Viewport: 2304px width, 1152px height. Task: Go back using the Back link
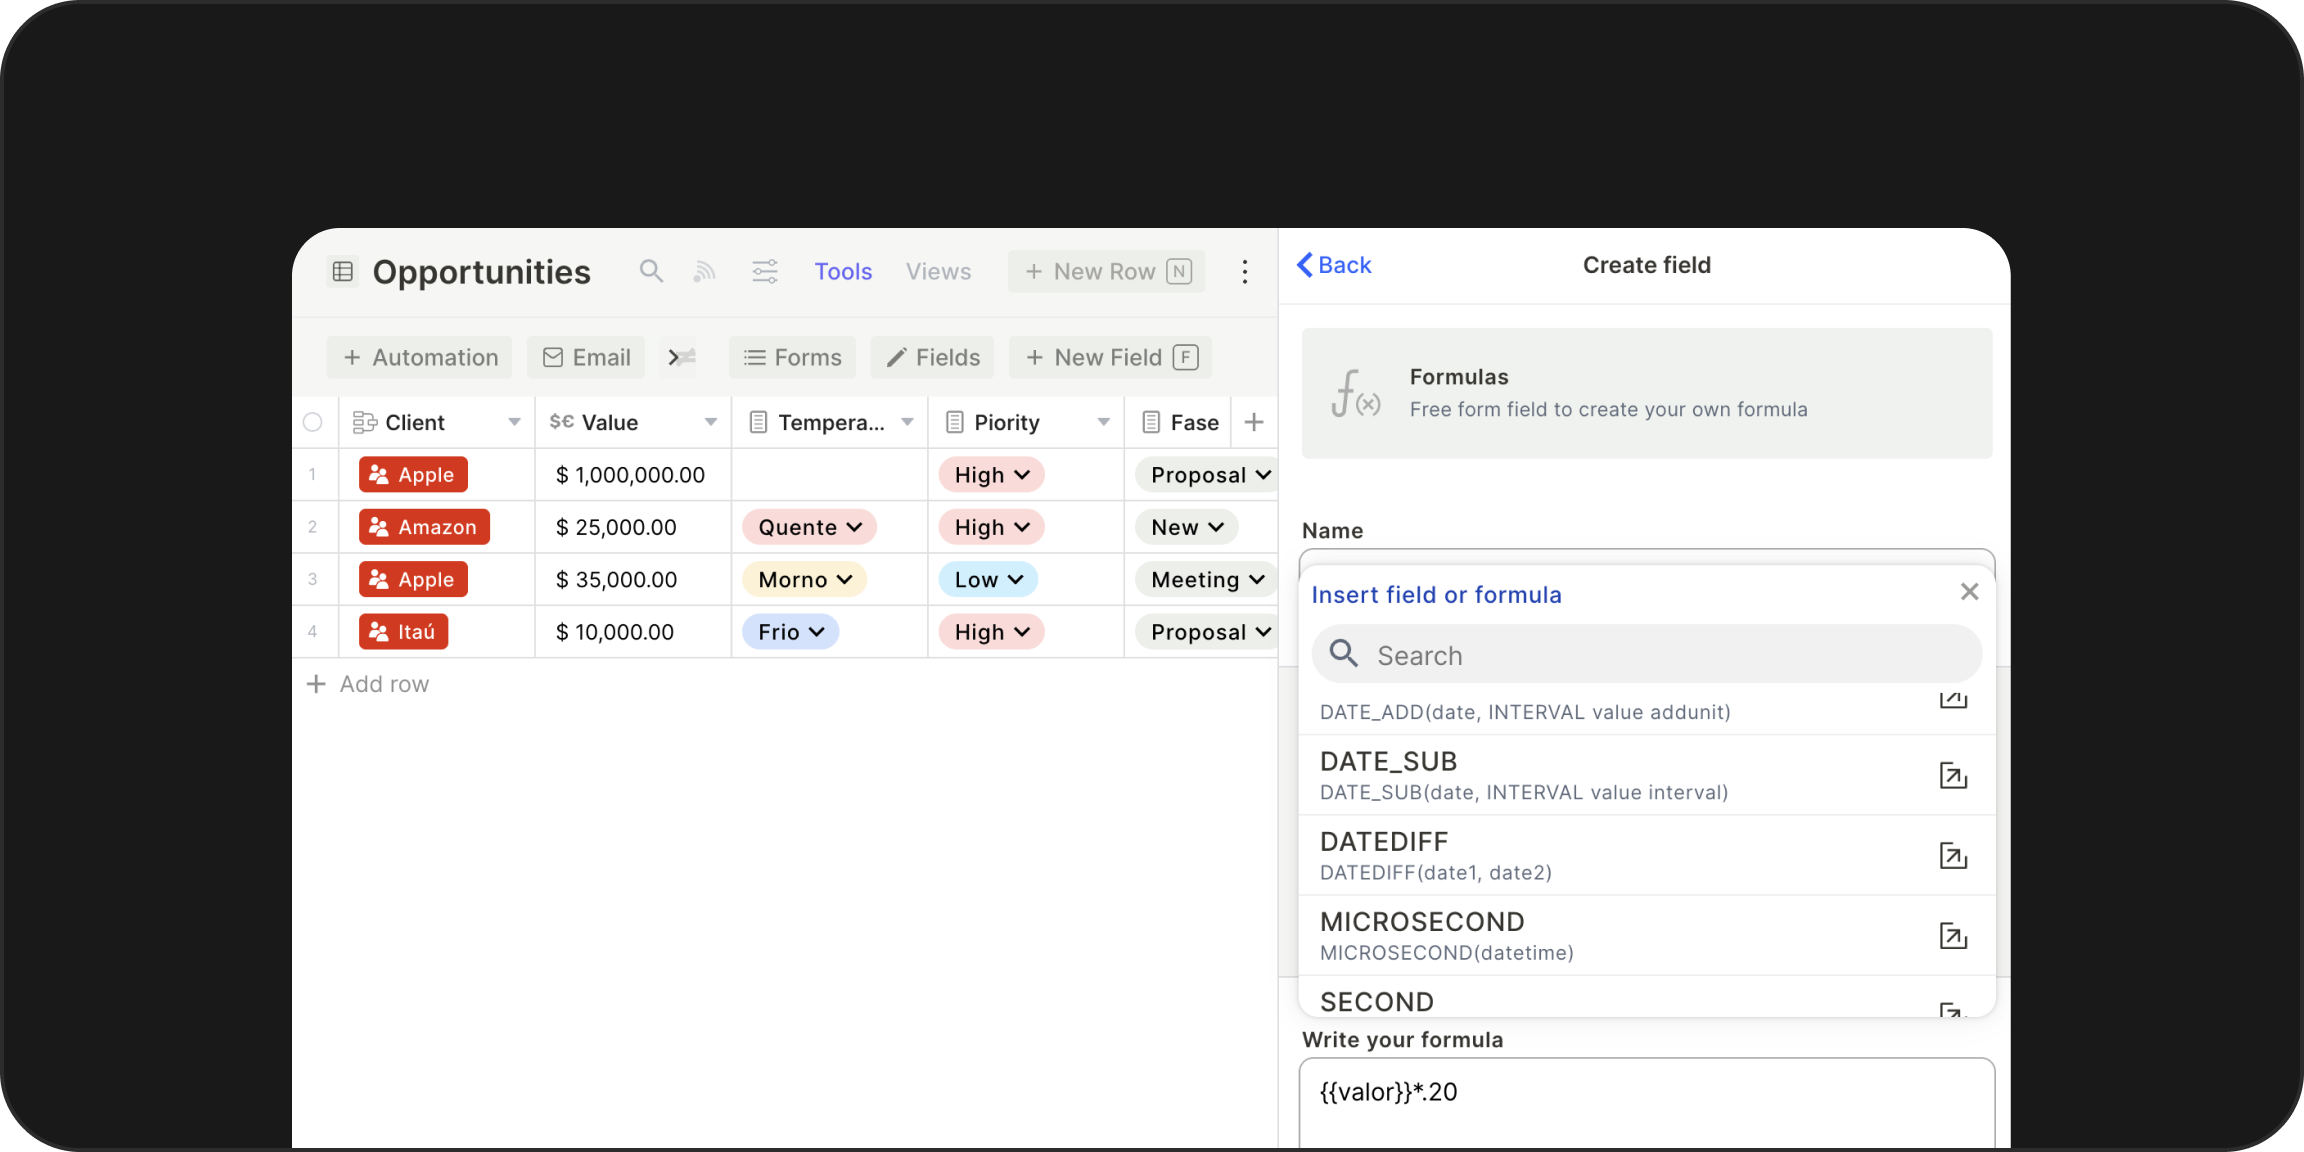click(x=1334, y=265)
